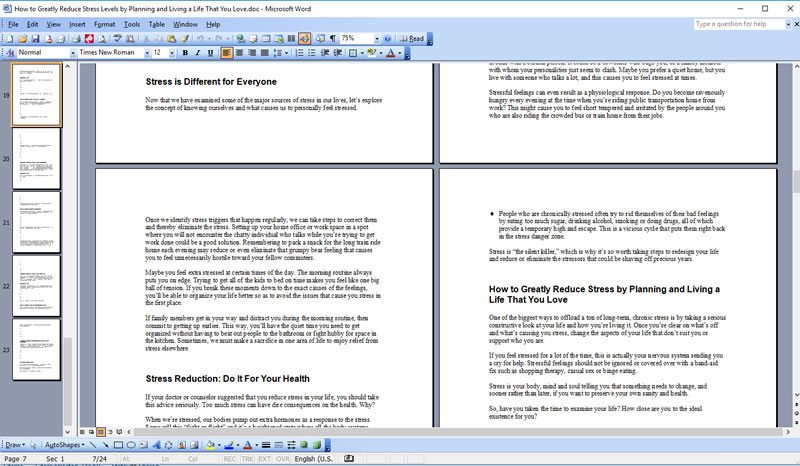Apply the Fill Color paint bucket

click(x=210, y=445)
